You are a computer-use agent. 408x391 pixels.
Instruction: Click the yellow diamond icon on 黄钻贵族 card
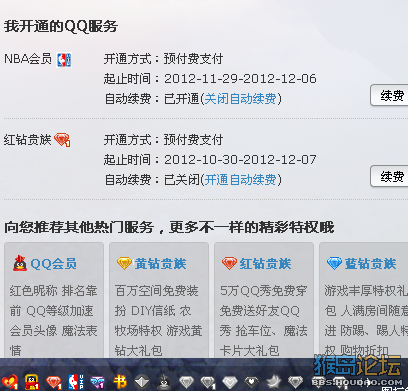coord(124,263)
